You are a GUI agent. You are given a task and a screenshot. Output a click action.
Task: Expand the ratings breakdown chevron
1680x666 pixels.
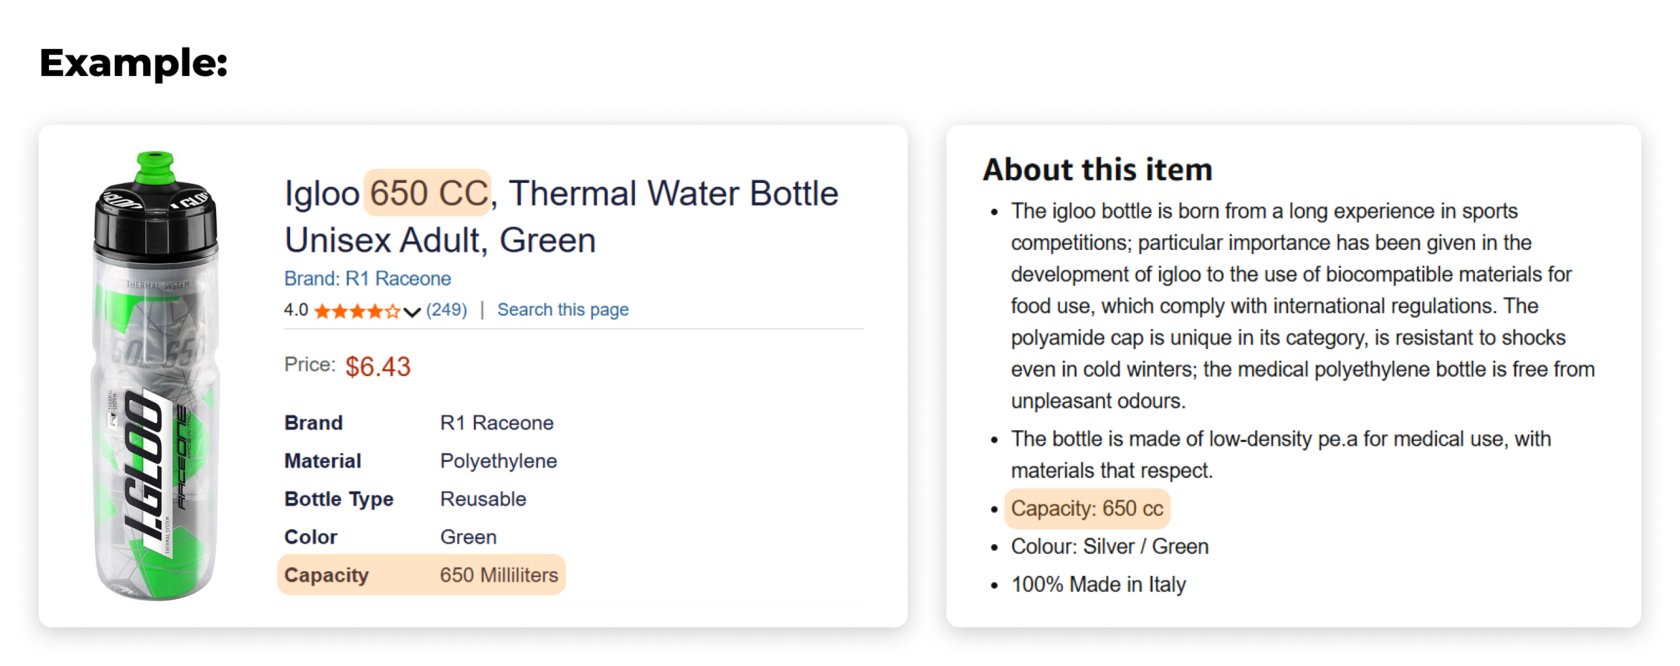point(412,312)
